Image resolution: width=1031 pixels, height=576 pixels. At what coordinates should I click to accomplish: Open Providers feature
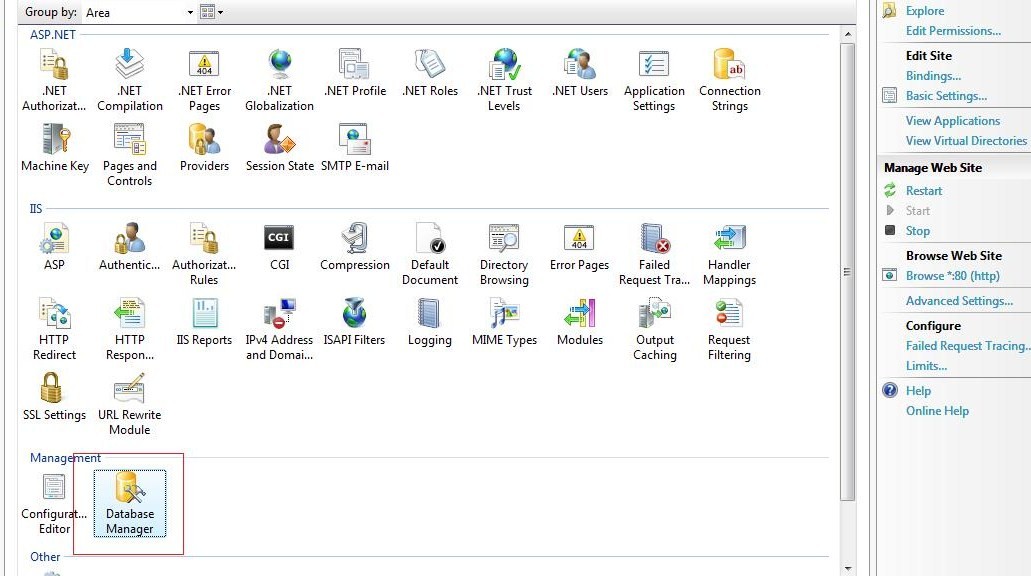click(x=204, y=148)
